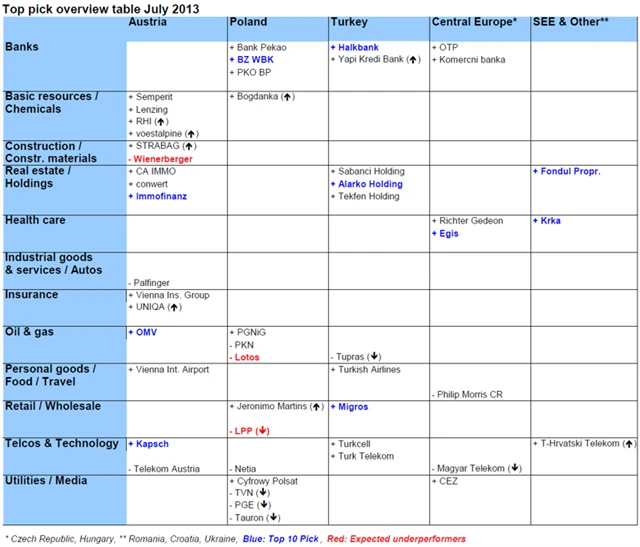Select the Basic resources / Chemicals row label

[51, 102]
